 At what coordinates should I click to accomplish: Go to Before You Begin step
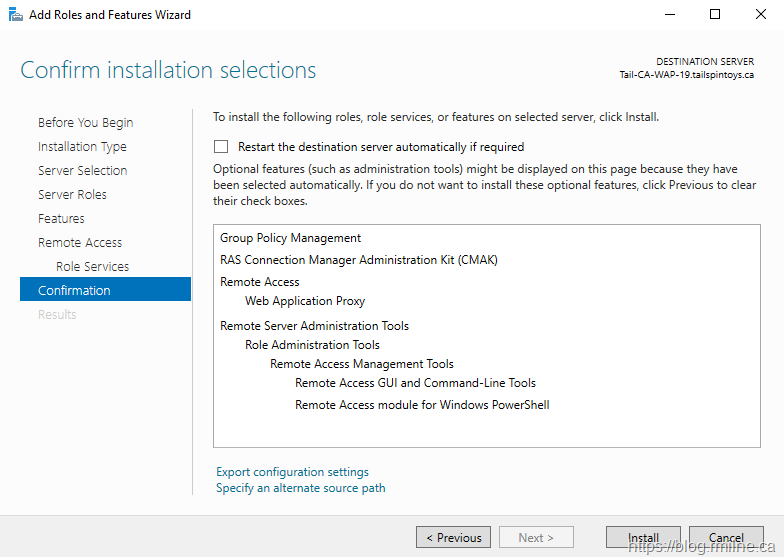[85, 123]
